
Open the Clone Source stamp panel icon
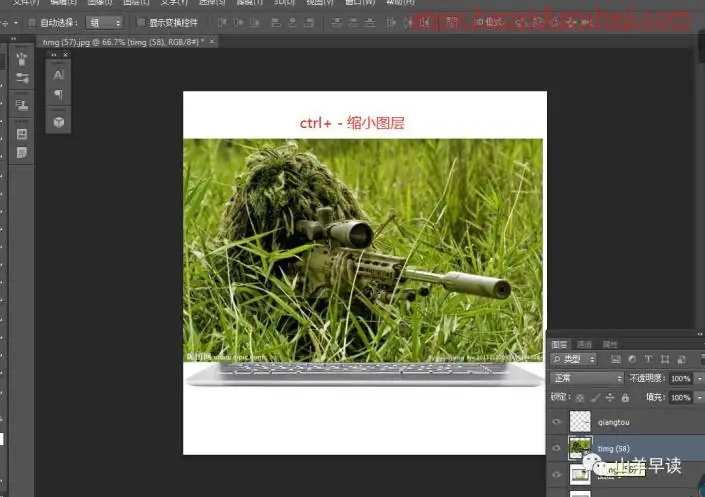(x=22, y=105)
